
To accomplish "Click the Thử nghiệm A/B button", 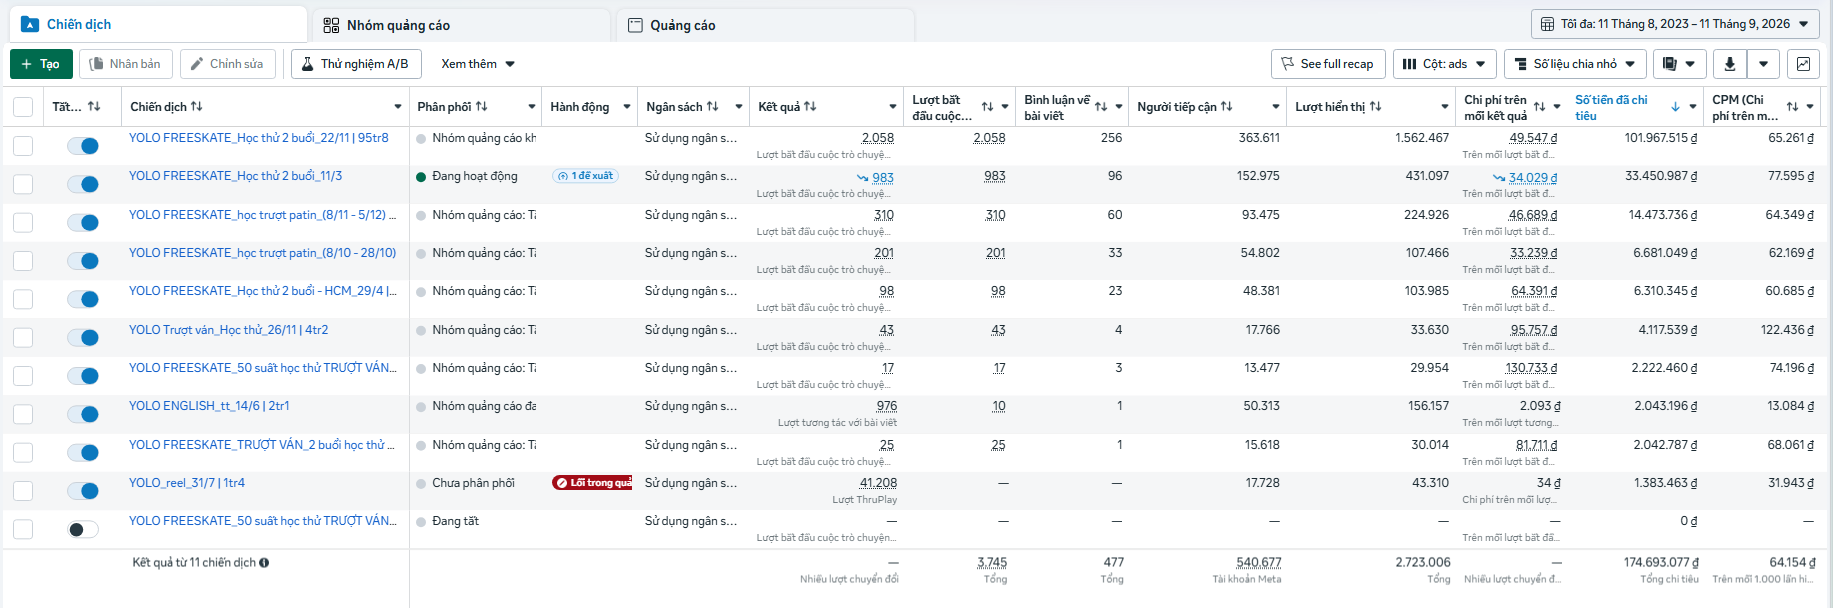I will coord(356,64).
